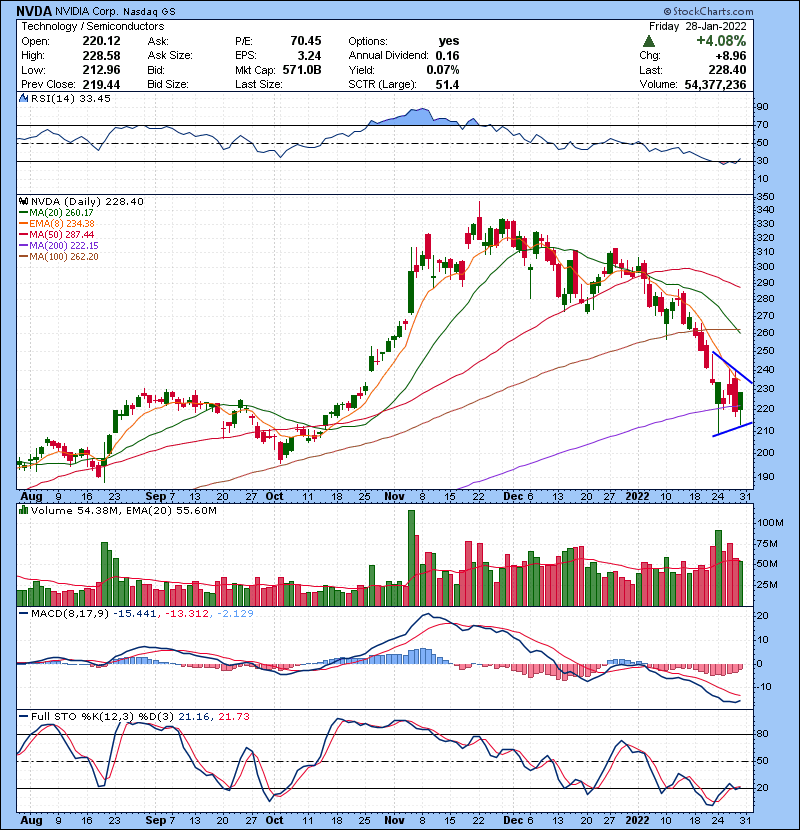
Task: Select the MA(50) 287.44 legend entry
Action: [57, 234]
